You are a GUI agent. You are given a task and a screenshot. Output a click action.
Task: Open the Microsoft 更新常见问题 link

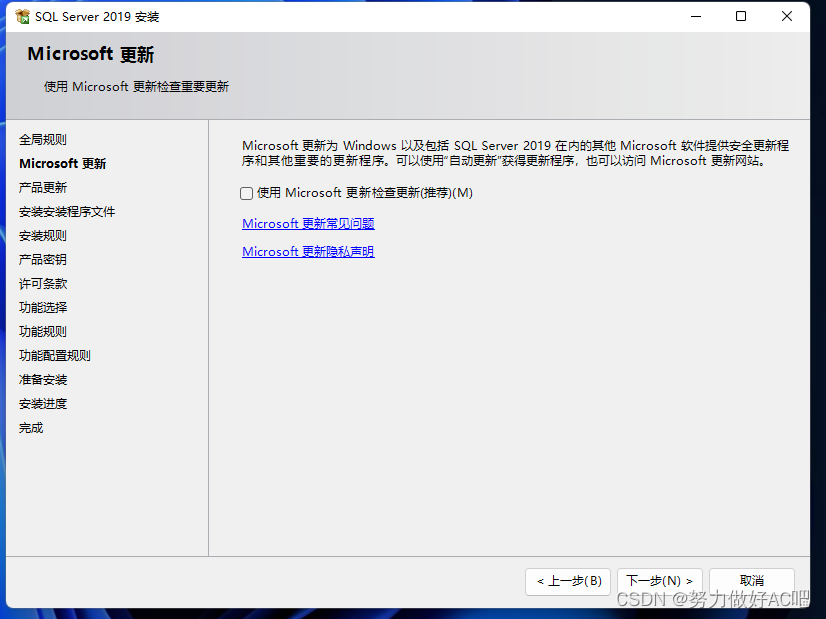[308, 224]
